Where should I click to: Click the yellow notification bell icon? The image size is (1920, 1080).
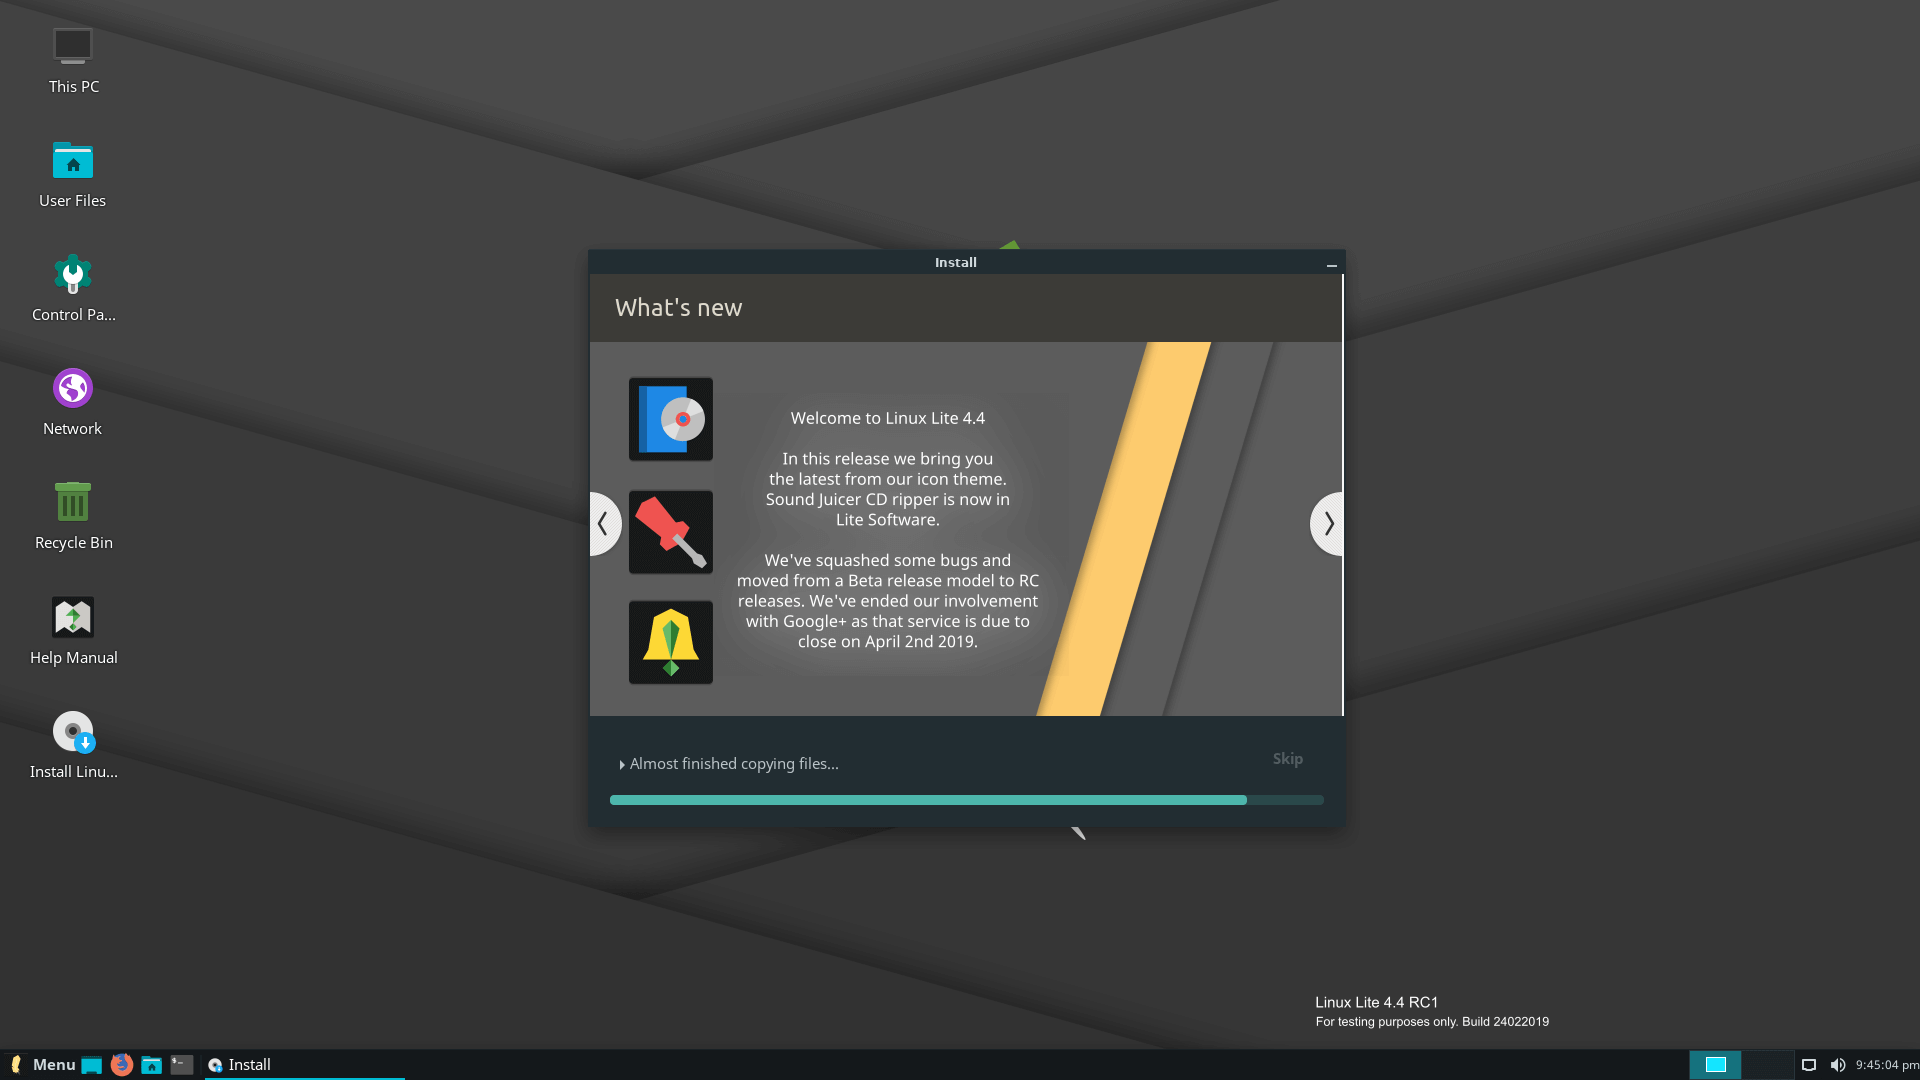click(671, 642)
